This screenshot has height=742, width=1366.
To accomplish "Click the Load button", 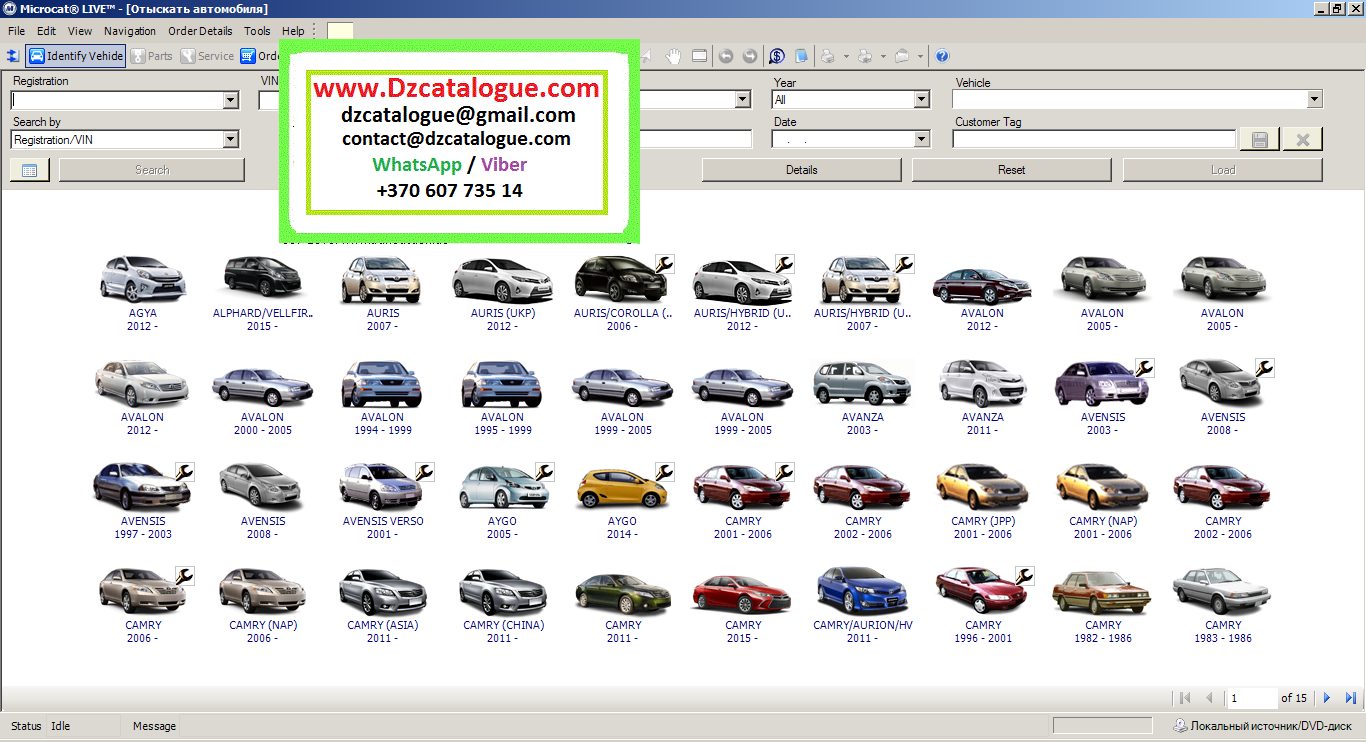I will 1223,170.
